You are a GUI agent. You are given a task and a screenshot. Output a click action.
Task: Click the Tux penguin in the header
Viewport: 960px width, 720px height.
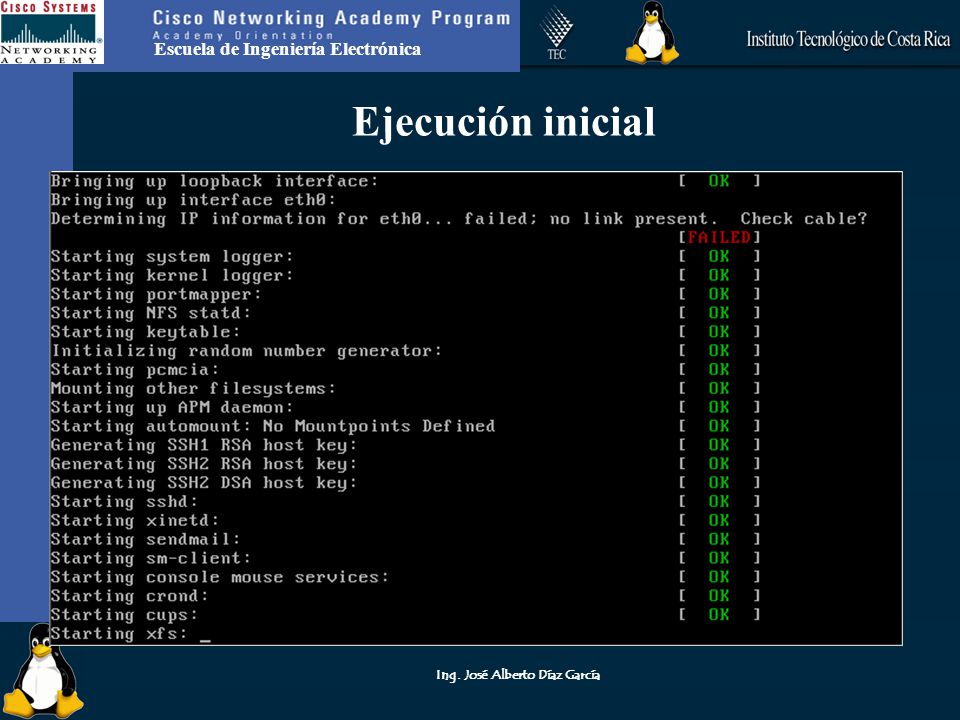(652, 32)
